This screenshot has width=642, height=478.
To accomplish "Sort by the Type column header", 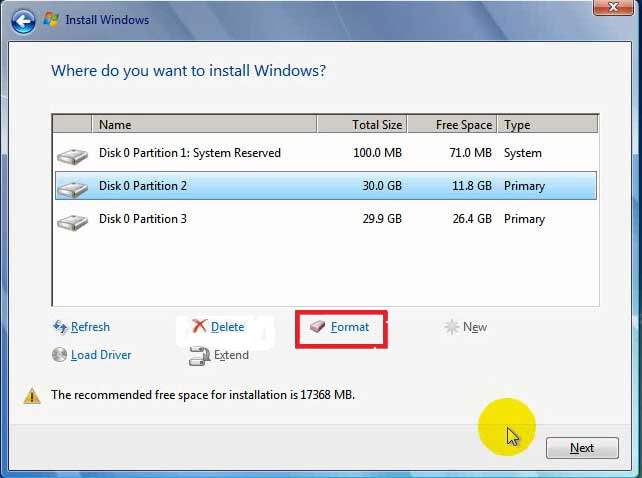I will [x=548, y=125].
